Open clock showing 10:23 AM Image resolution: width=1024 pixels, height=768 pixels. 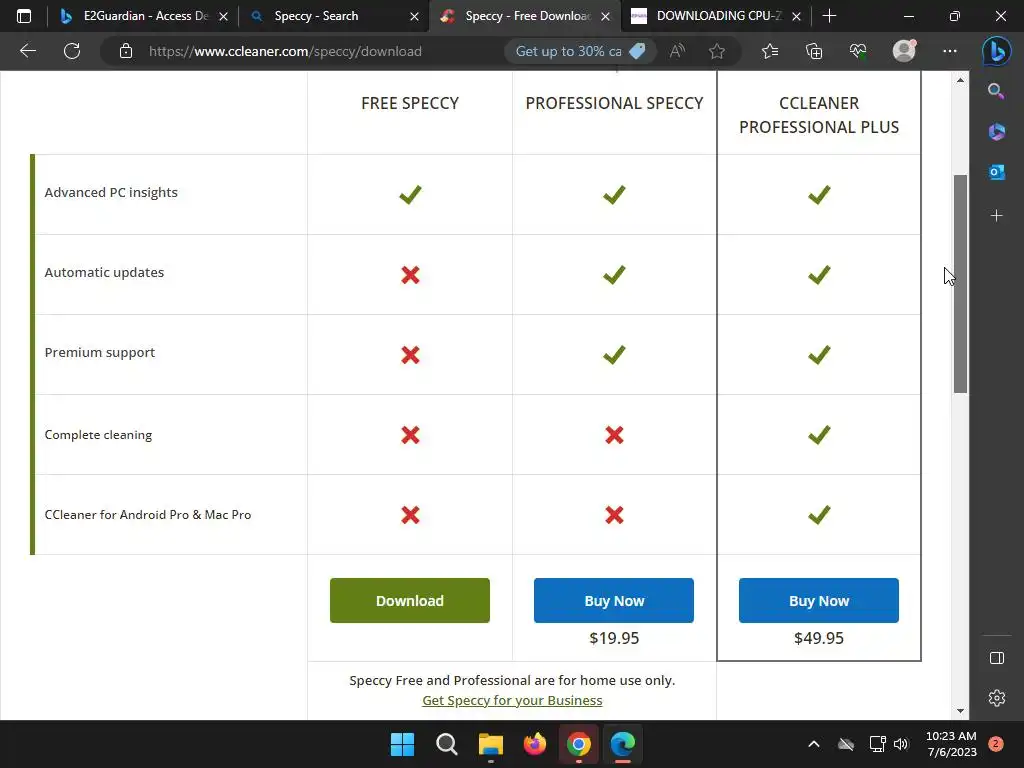point(951,736)
